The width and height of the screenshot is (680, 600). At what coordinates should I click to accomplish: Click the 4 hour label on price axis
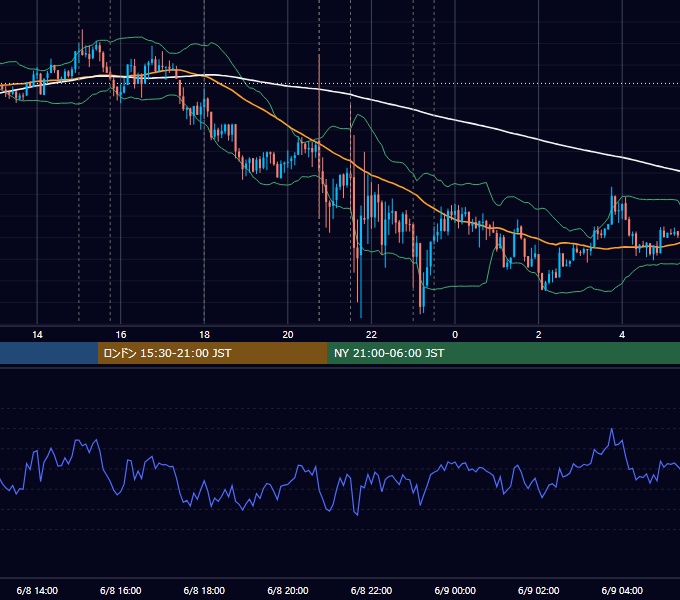tap(622, 335)
